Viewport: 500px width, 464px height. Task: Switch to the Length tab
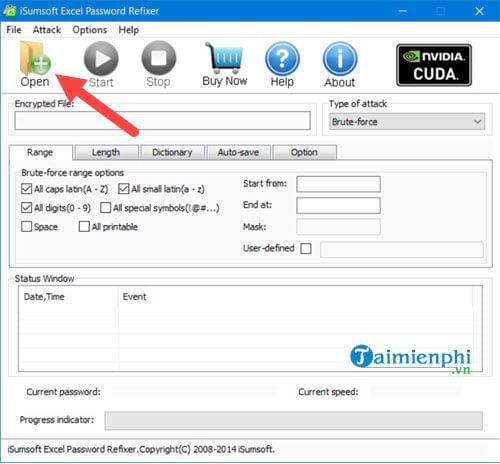coord(106,152)
